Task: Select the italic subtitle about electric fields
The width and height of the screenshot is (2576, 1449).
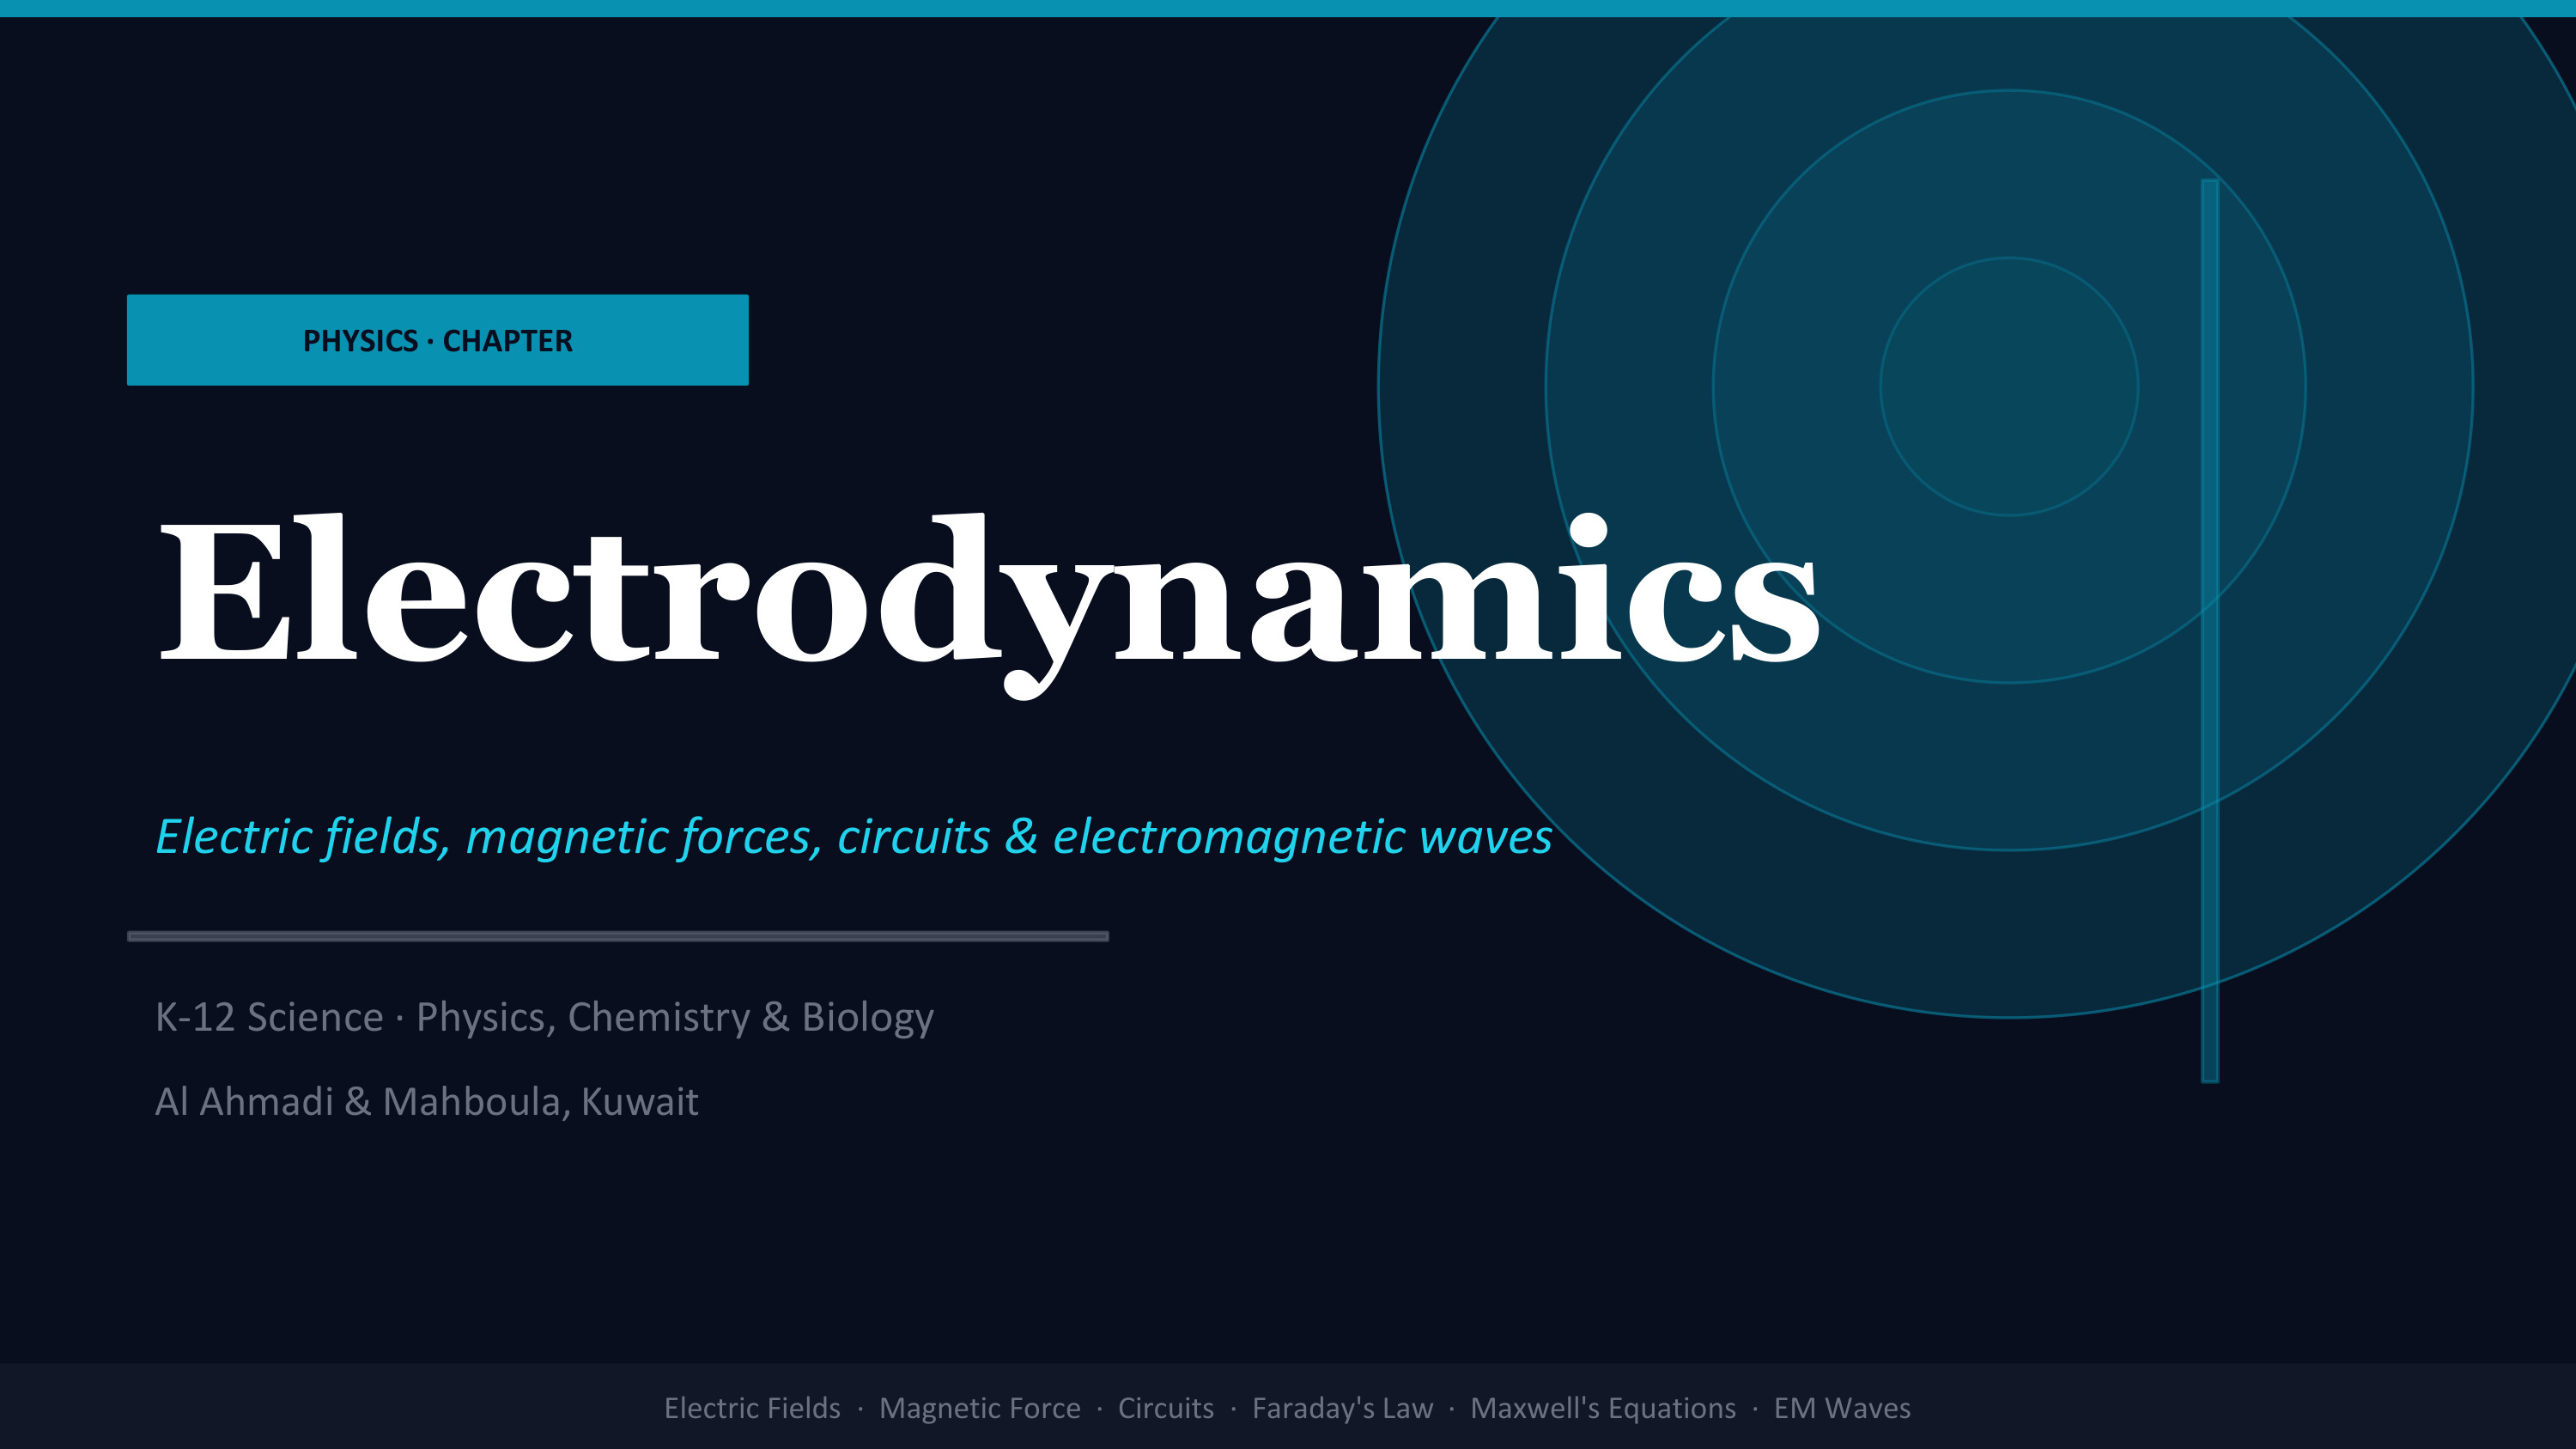Action: (x=853, y=836)
